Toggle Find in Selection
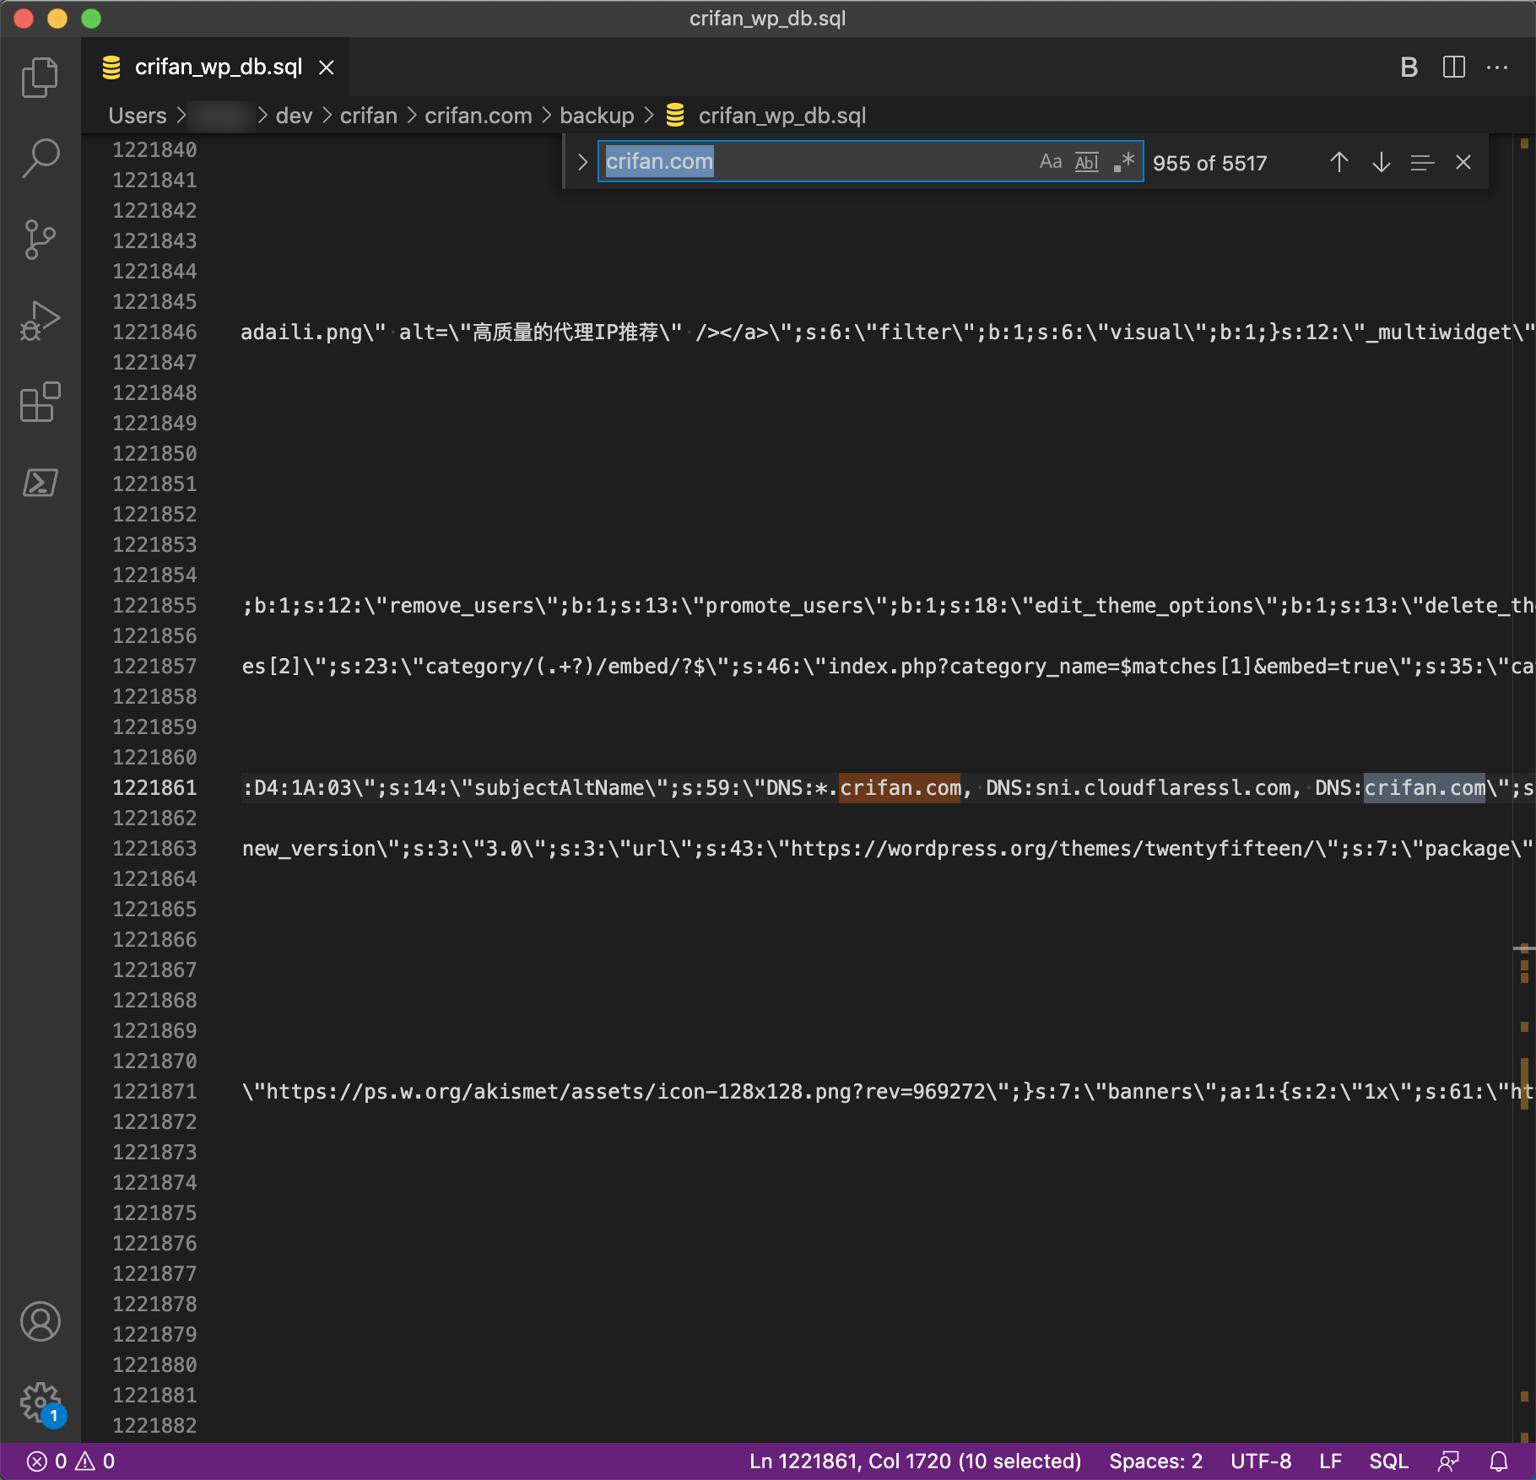The width and height of the screenshot is (1536, 1480). coord(1422,162)
